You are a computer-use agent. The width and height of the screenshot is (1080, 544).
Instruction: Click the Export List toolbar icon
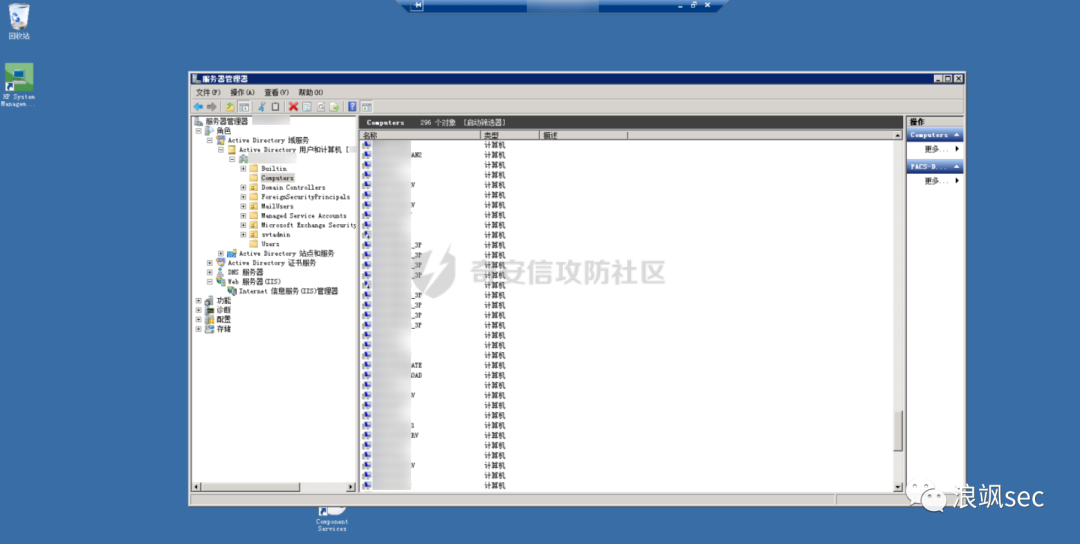(334, 107)
